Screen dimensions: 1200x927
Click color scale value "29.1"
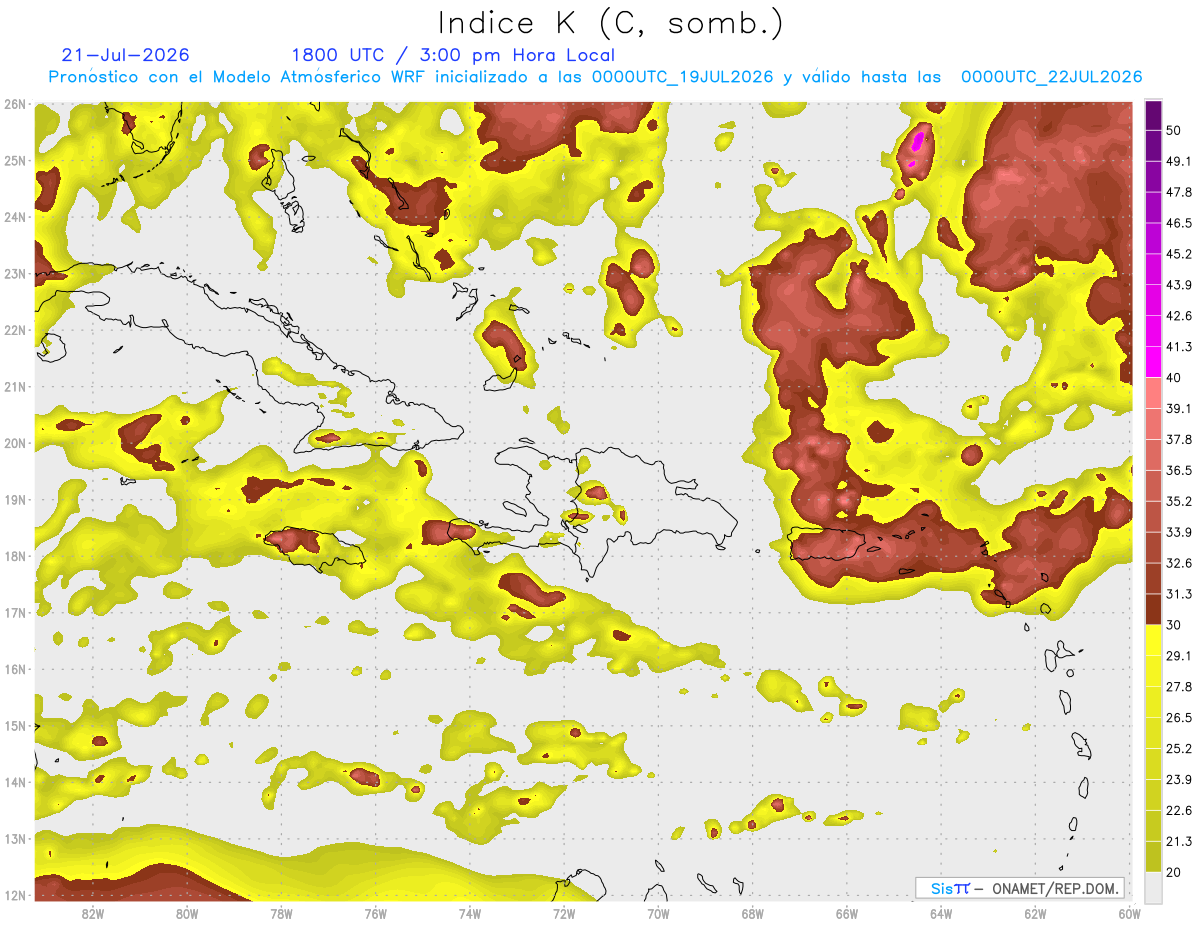point(1179,656)
